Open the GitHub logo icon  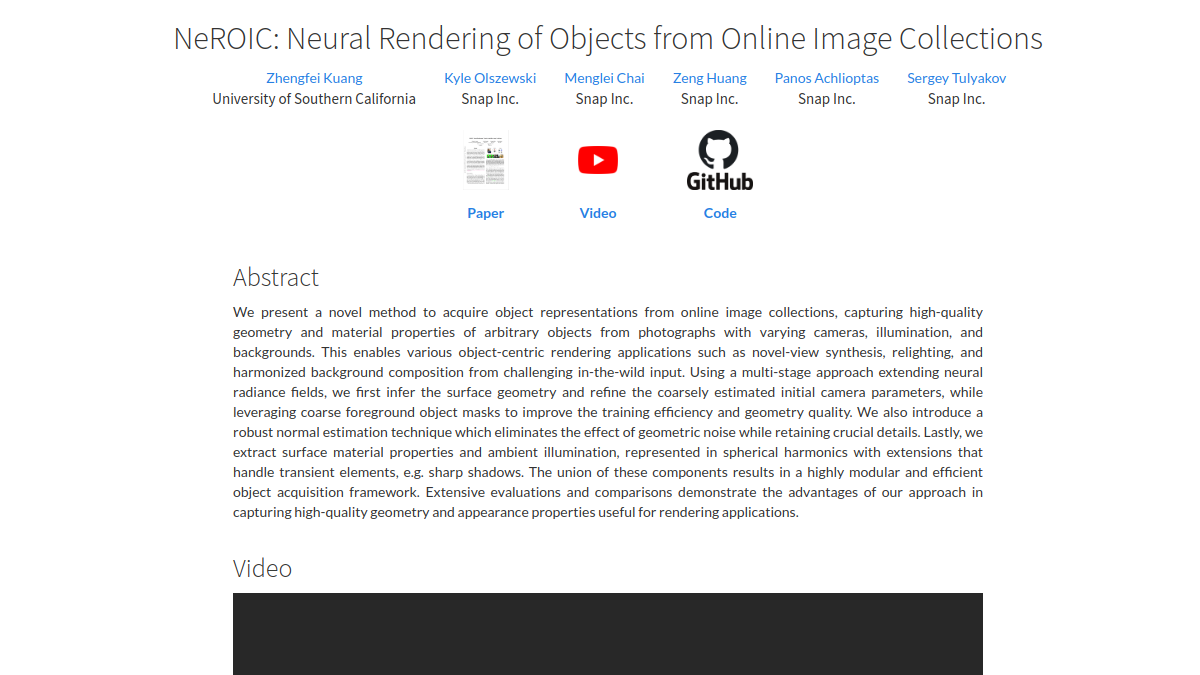pyautogui.click(x=720, y=160)
